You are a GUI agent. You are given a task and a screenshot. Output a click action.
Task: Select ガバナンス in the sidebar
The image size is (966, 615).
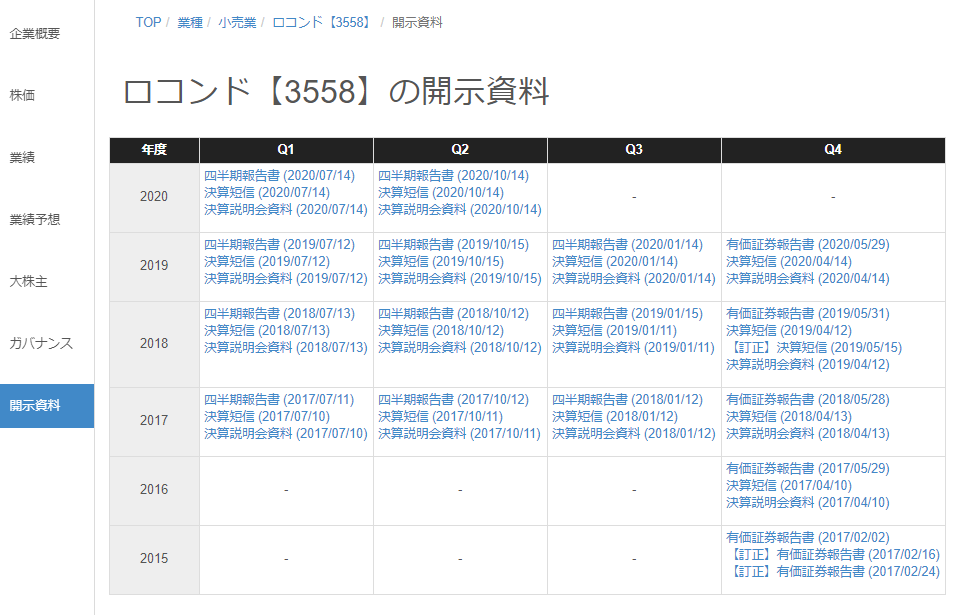(x=41, y=343)
